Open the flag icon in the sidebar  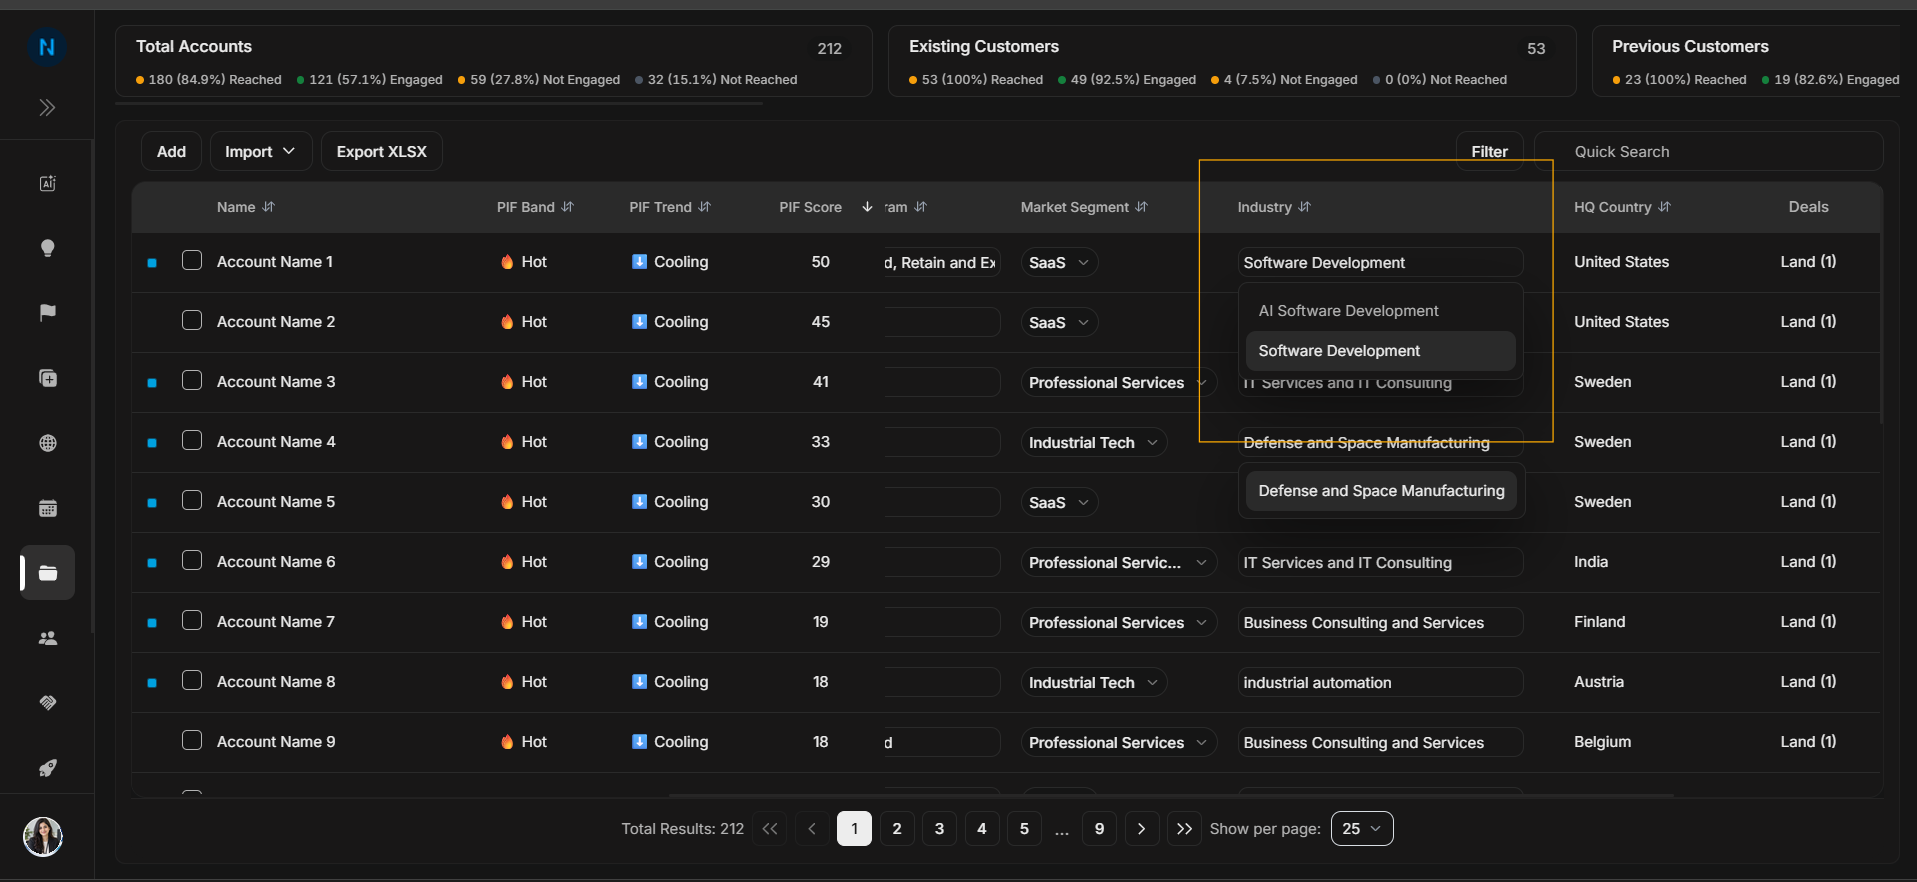click(47, 313)
